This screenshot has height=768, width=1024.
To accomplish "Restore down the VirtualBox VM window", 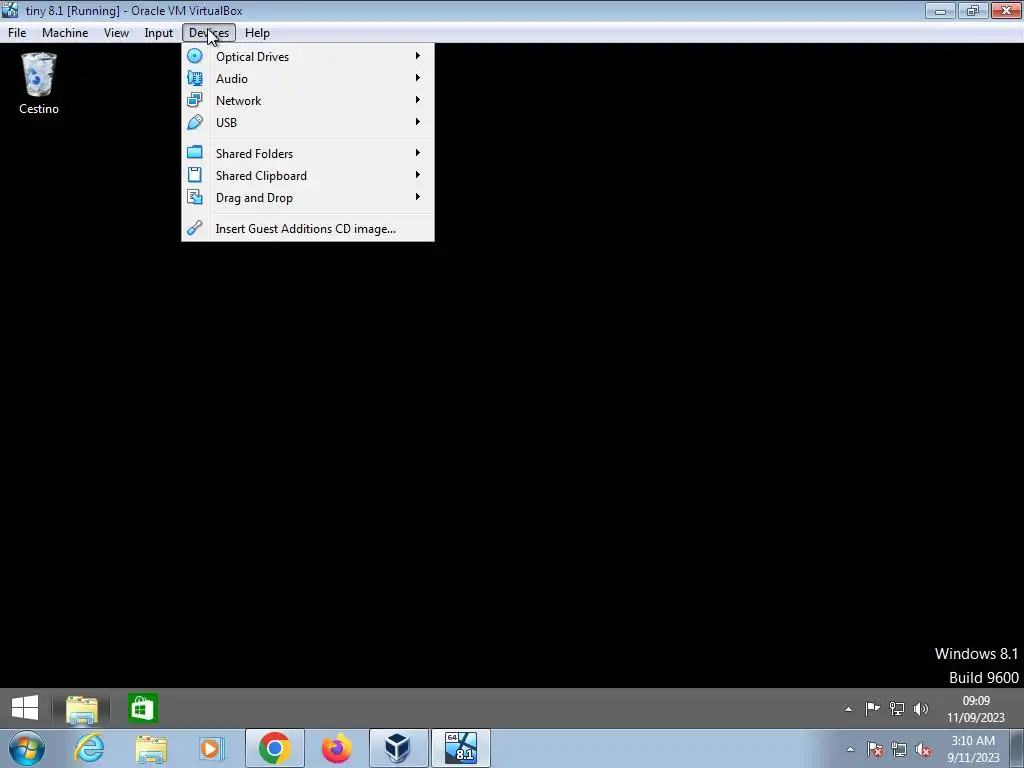I will tap(973, 10).
